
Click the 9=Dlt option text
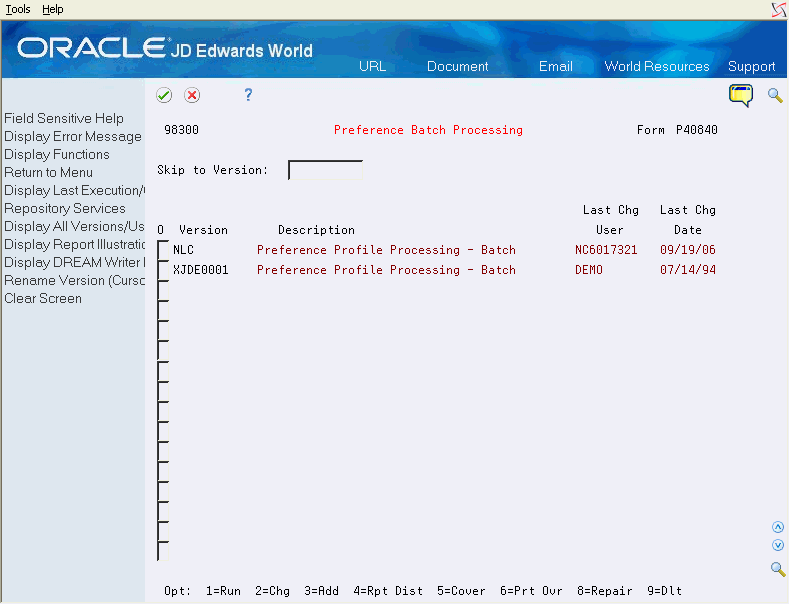click(x=664, y=591)
